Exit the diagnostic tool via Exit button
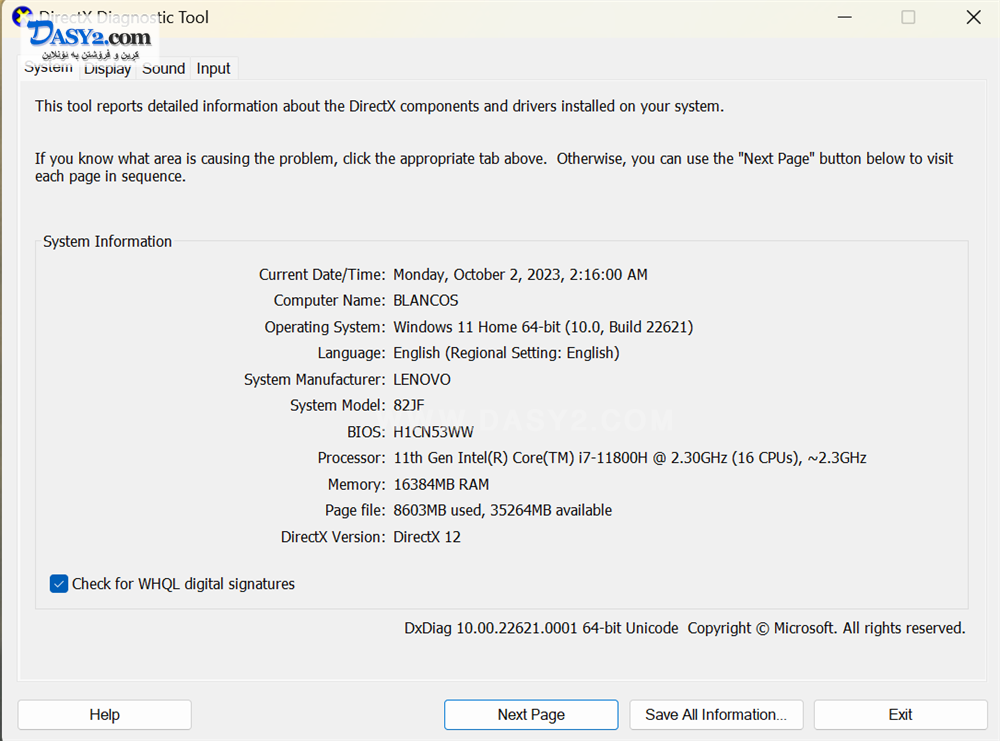1000x741 pixels. tap(900, 715)
